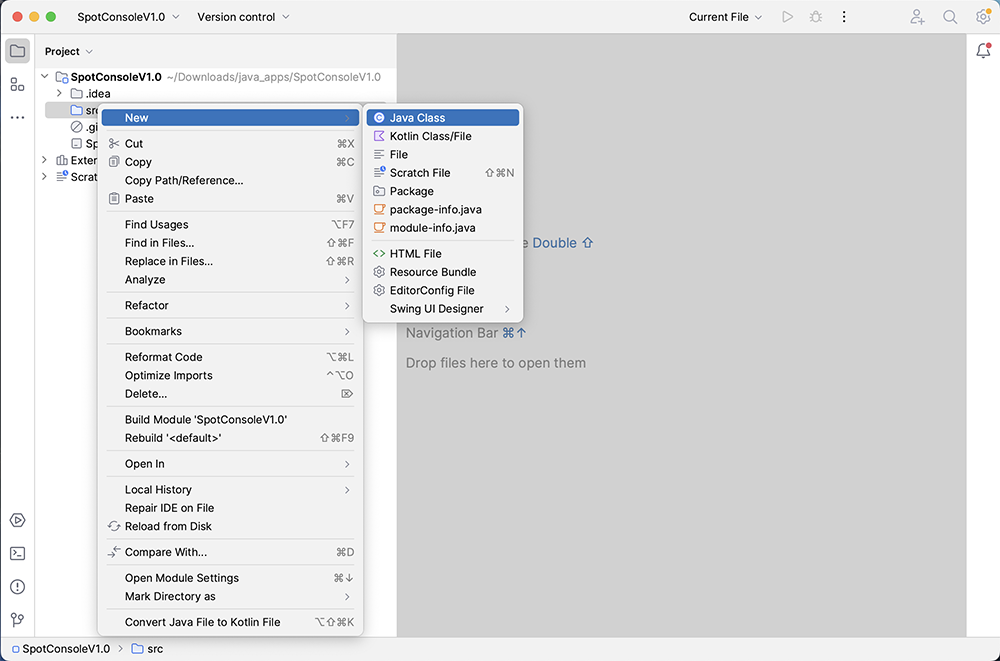This screenshot has height=661, width=1000.
Task: Open IDE settings gear icon
Action: [983, 17]
